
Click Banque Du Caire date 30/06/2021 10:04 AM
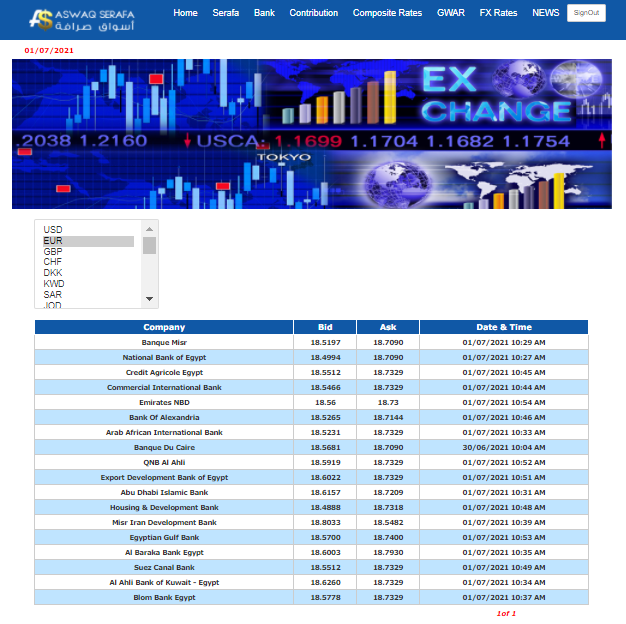point(504,448)
